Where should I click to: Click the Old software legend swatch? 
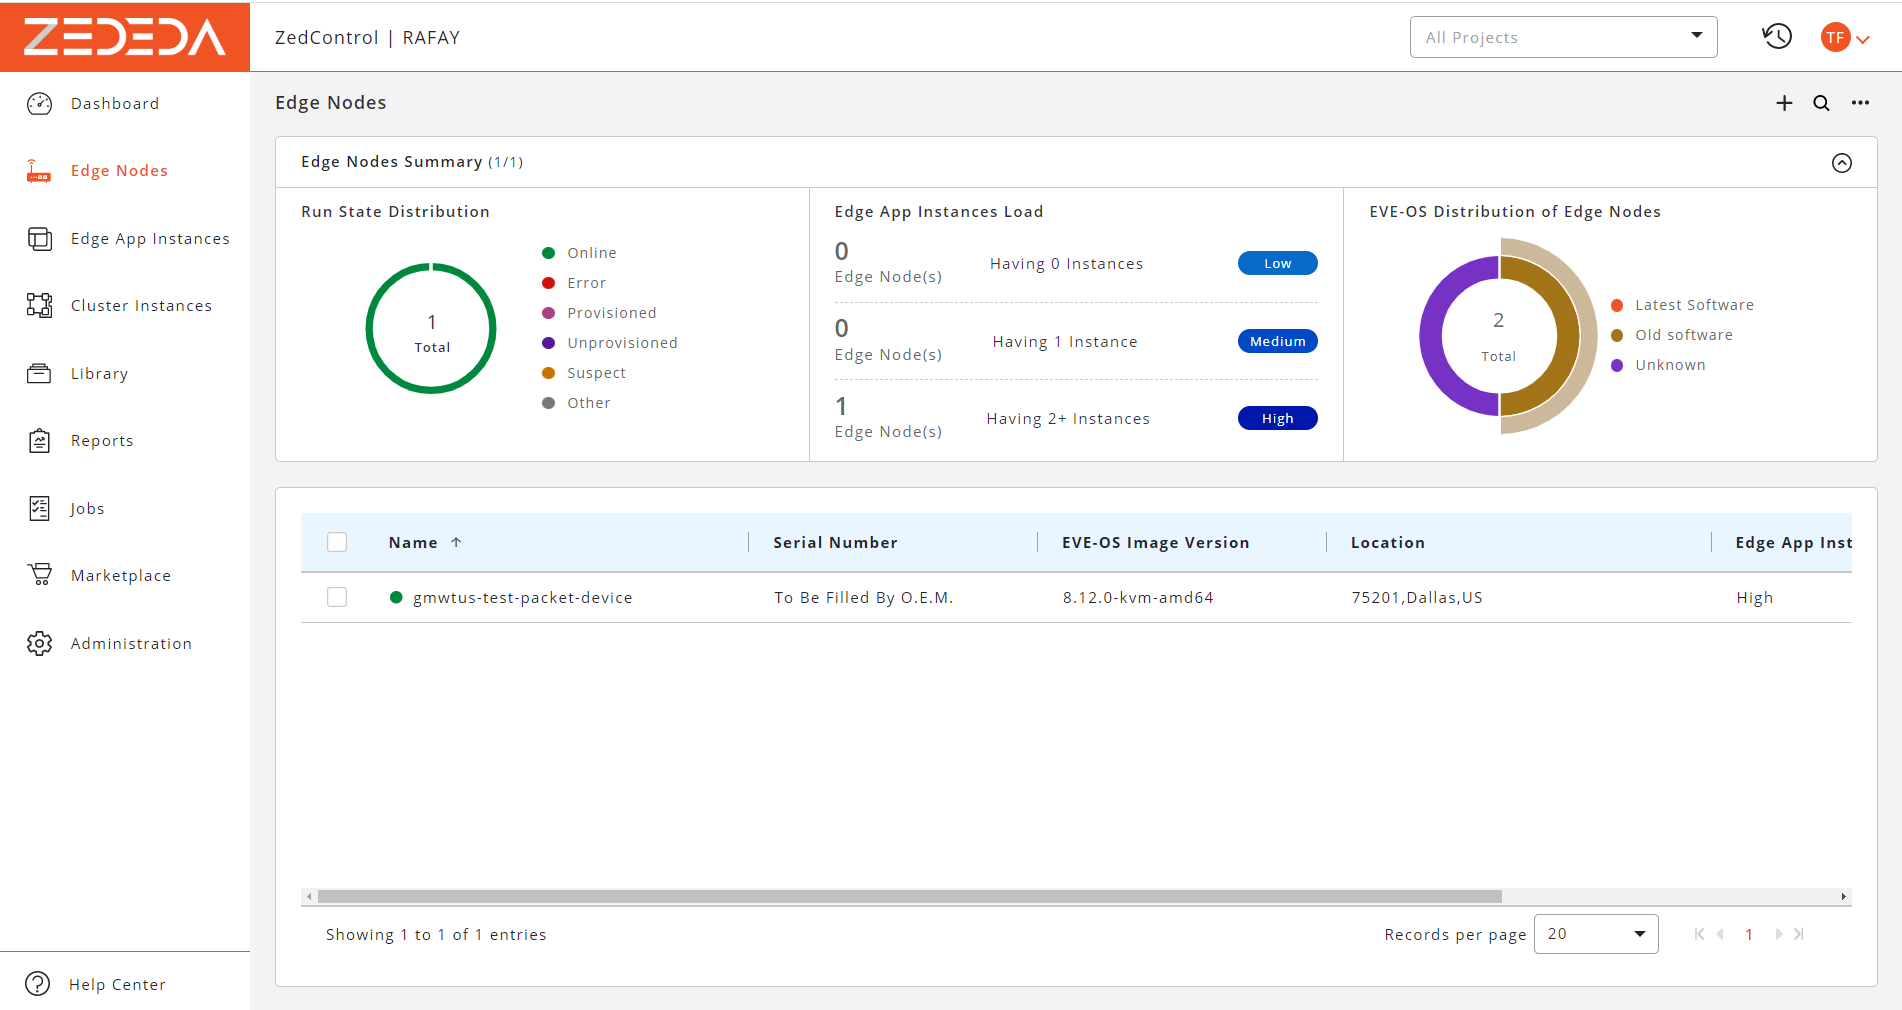click(x=1617, y=335)
